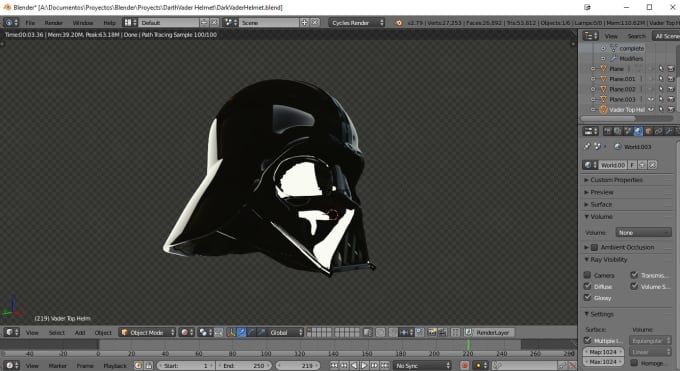680x371 pixels.
Task: Click the Blender logo icon in header
Action: [399, 23]
